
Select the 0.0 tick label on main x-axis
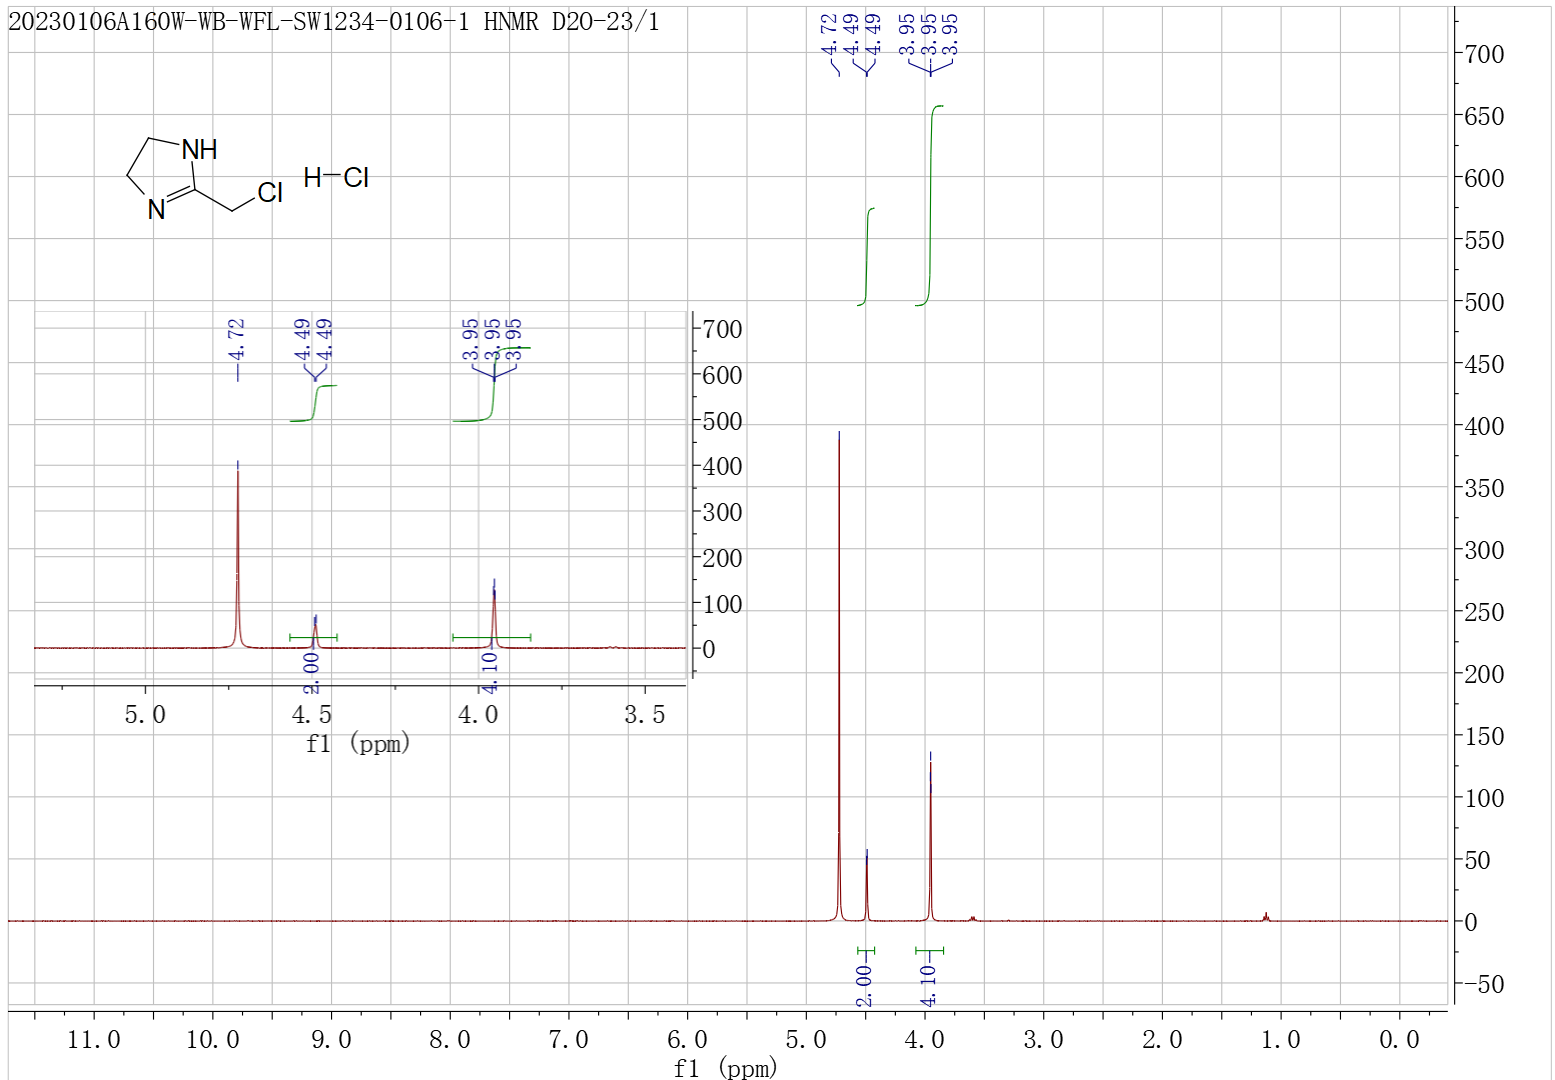(1398, 1040)
